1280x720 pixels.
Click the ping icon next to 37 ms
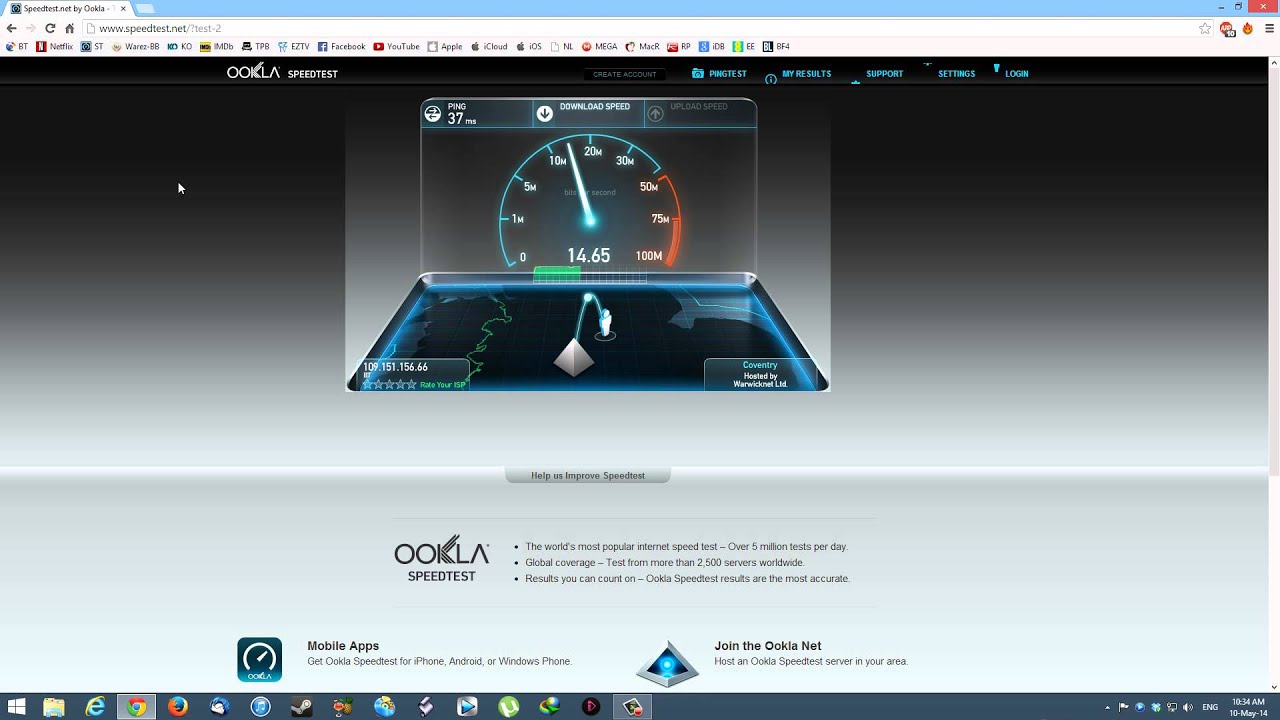[433, 114]
